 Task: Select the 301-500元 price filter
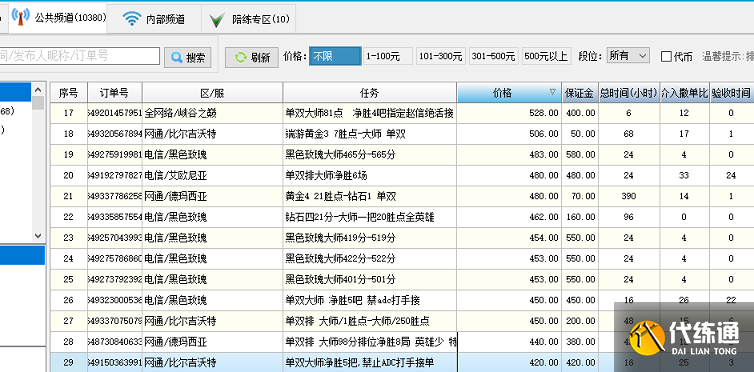[494, 56]
